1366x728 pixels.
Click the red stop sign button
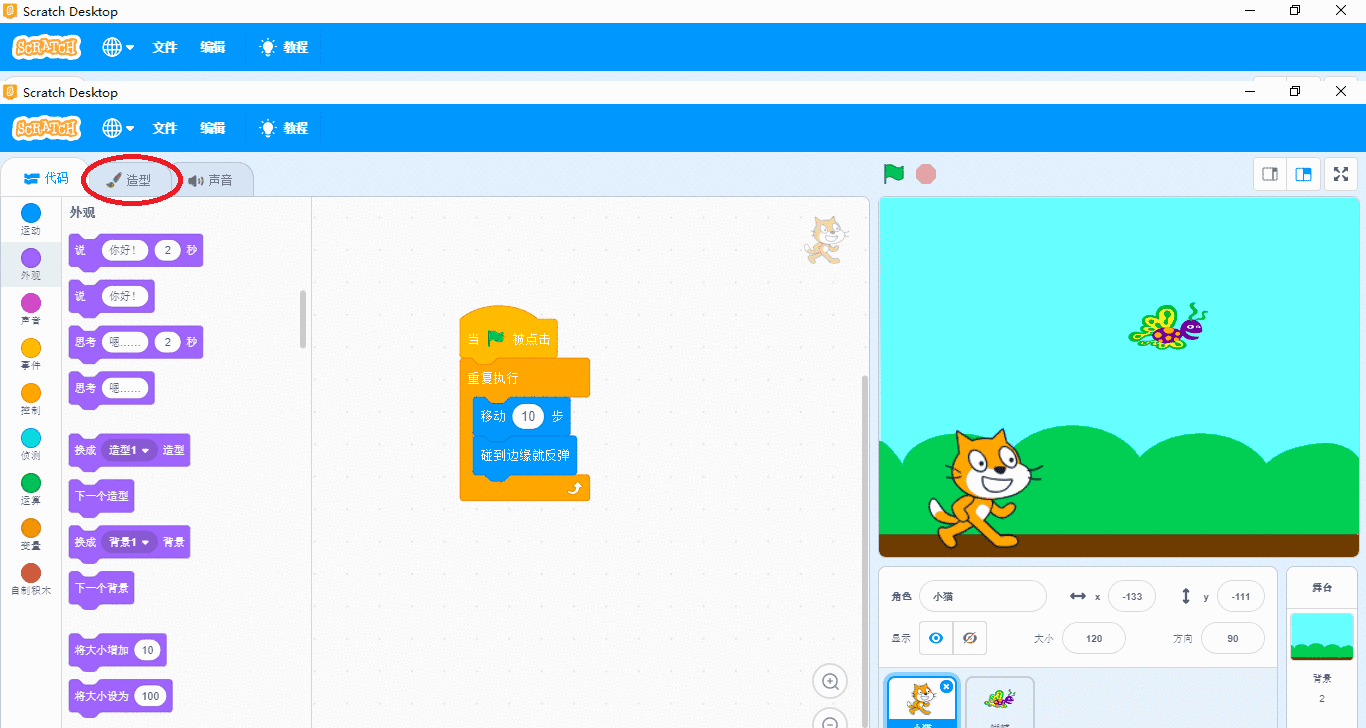coord(926,174)
